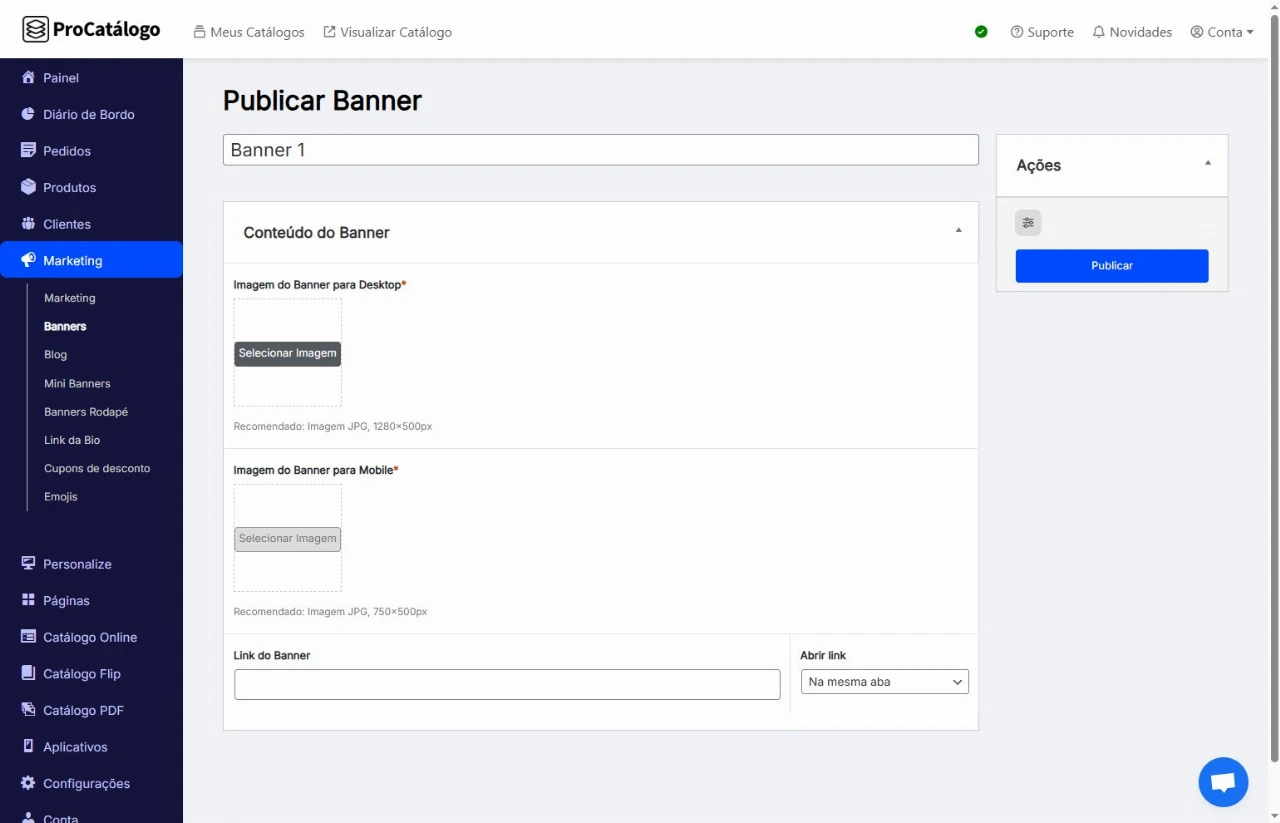Open Cupons de desconto submenu item
This screenshot has width=1280, height=823.
[97, 468]
